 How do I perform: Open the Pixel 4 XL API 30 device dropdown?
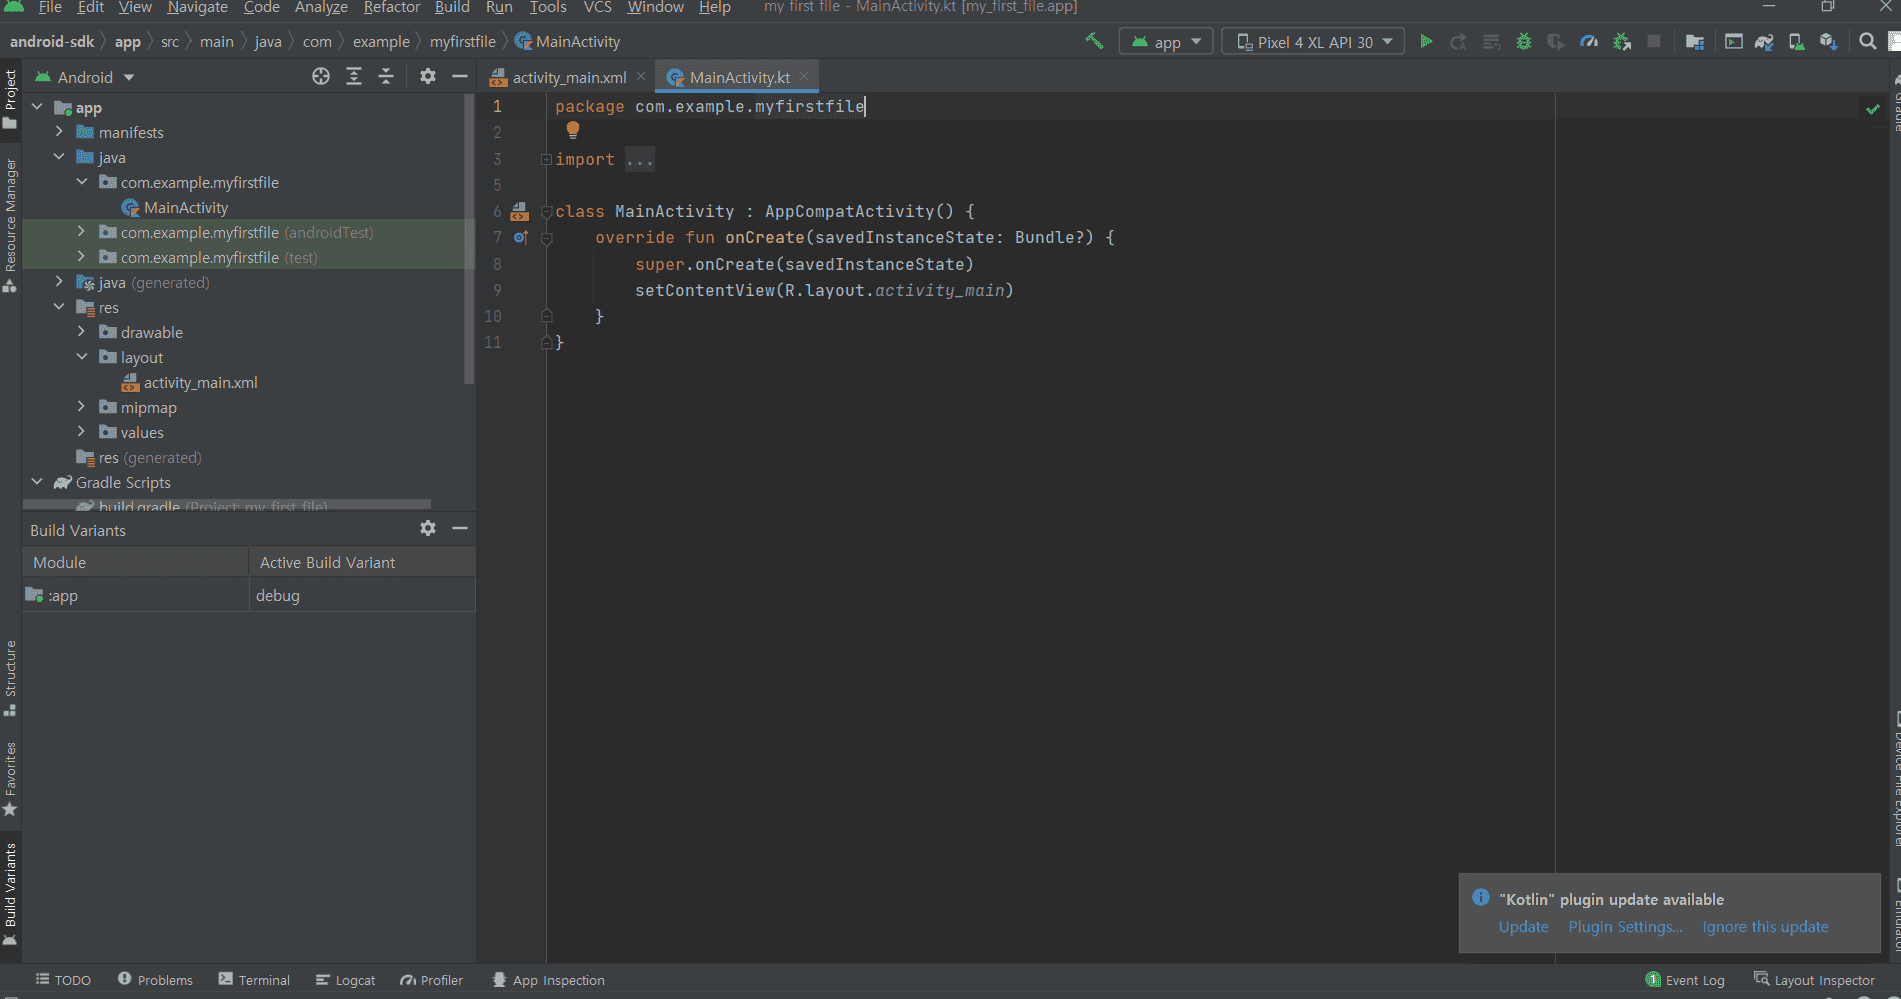1312,42
